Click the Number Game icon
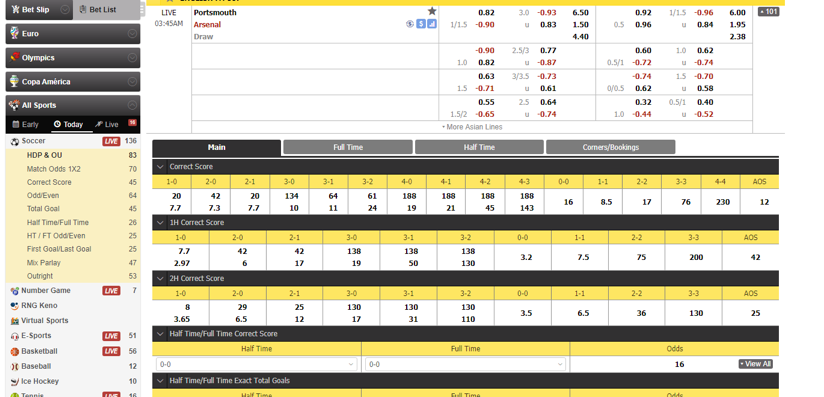The width and height of the screenshot is (824, 397). [x=15, y=291]
